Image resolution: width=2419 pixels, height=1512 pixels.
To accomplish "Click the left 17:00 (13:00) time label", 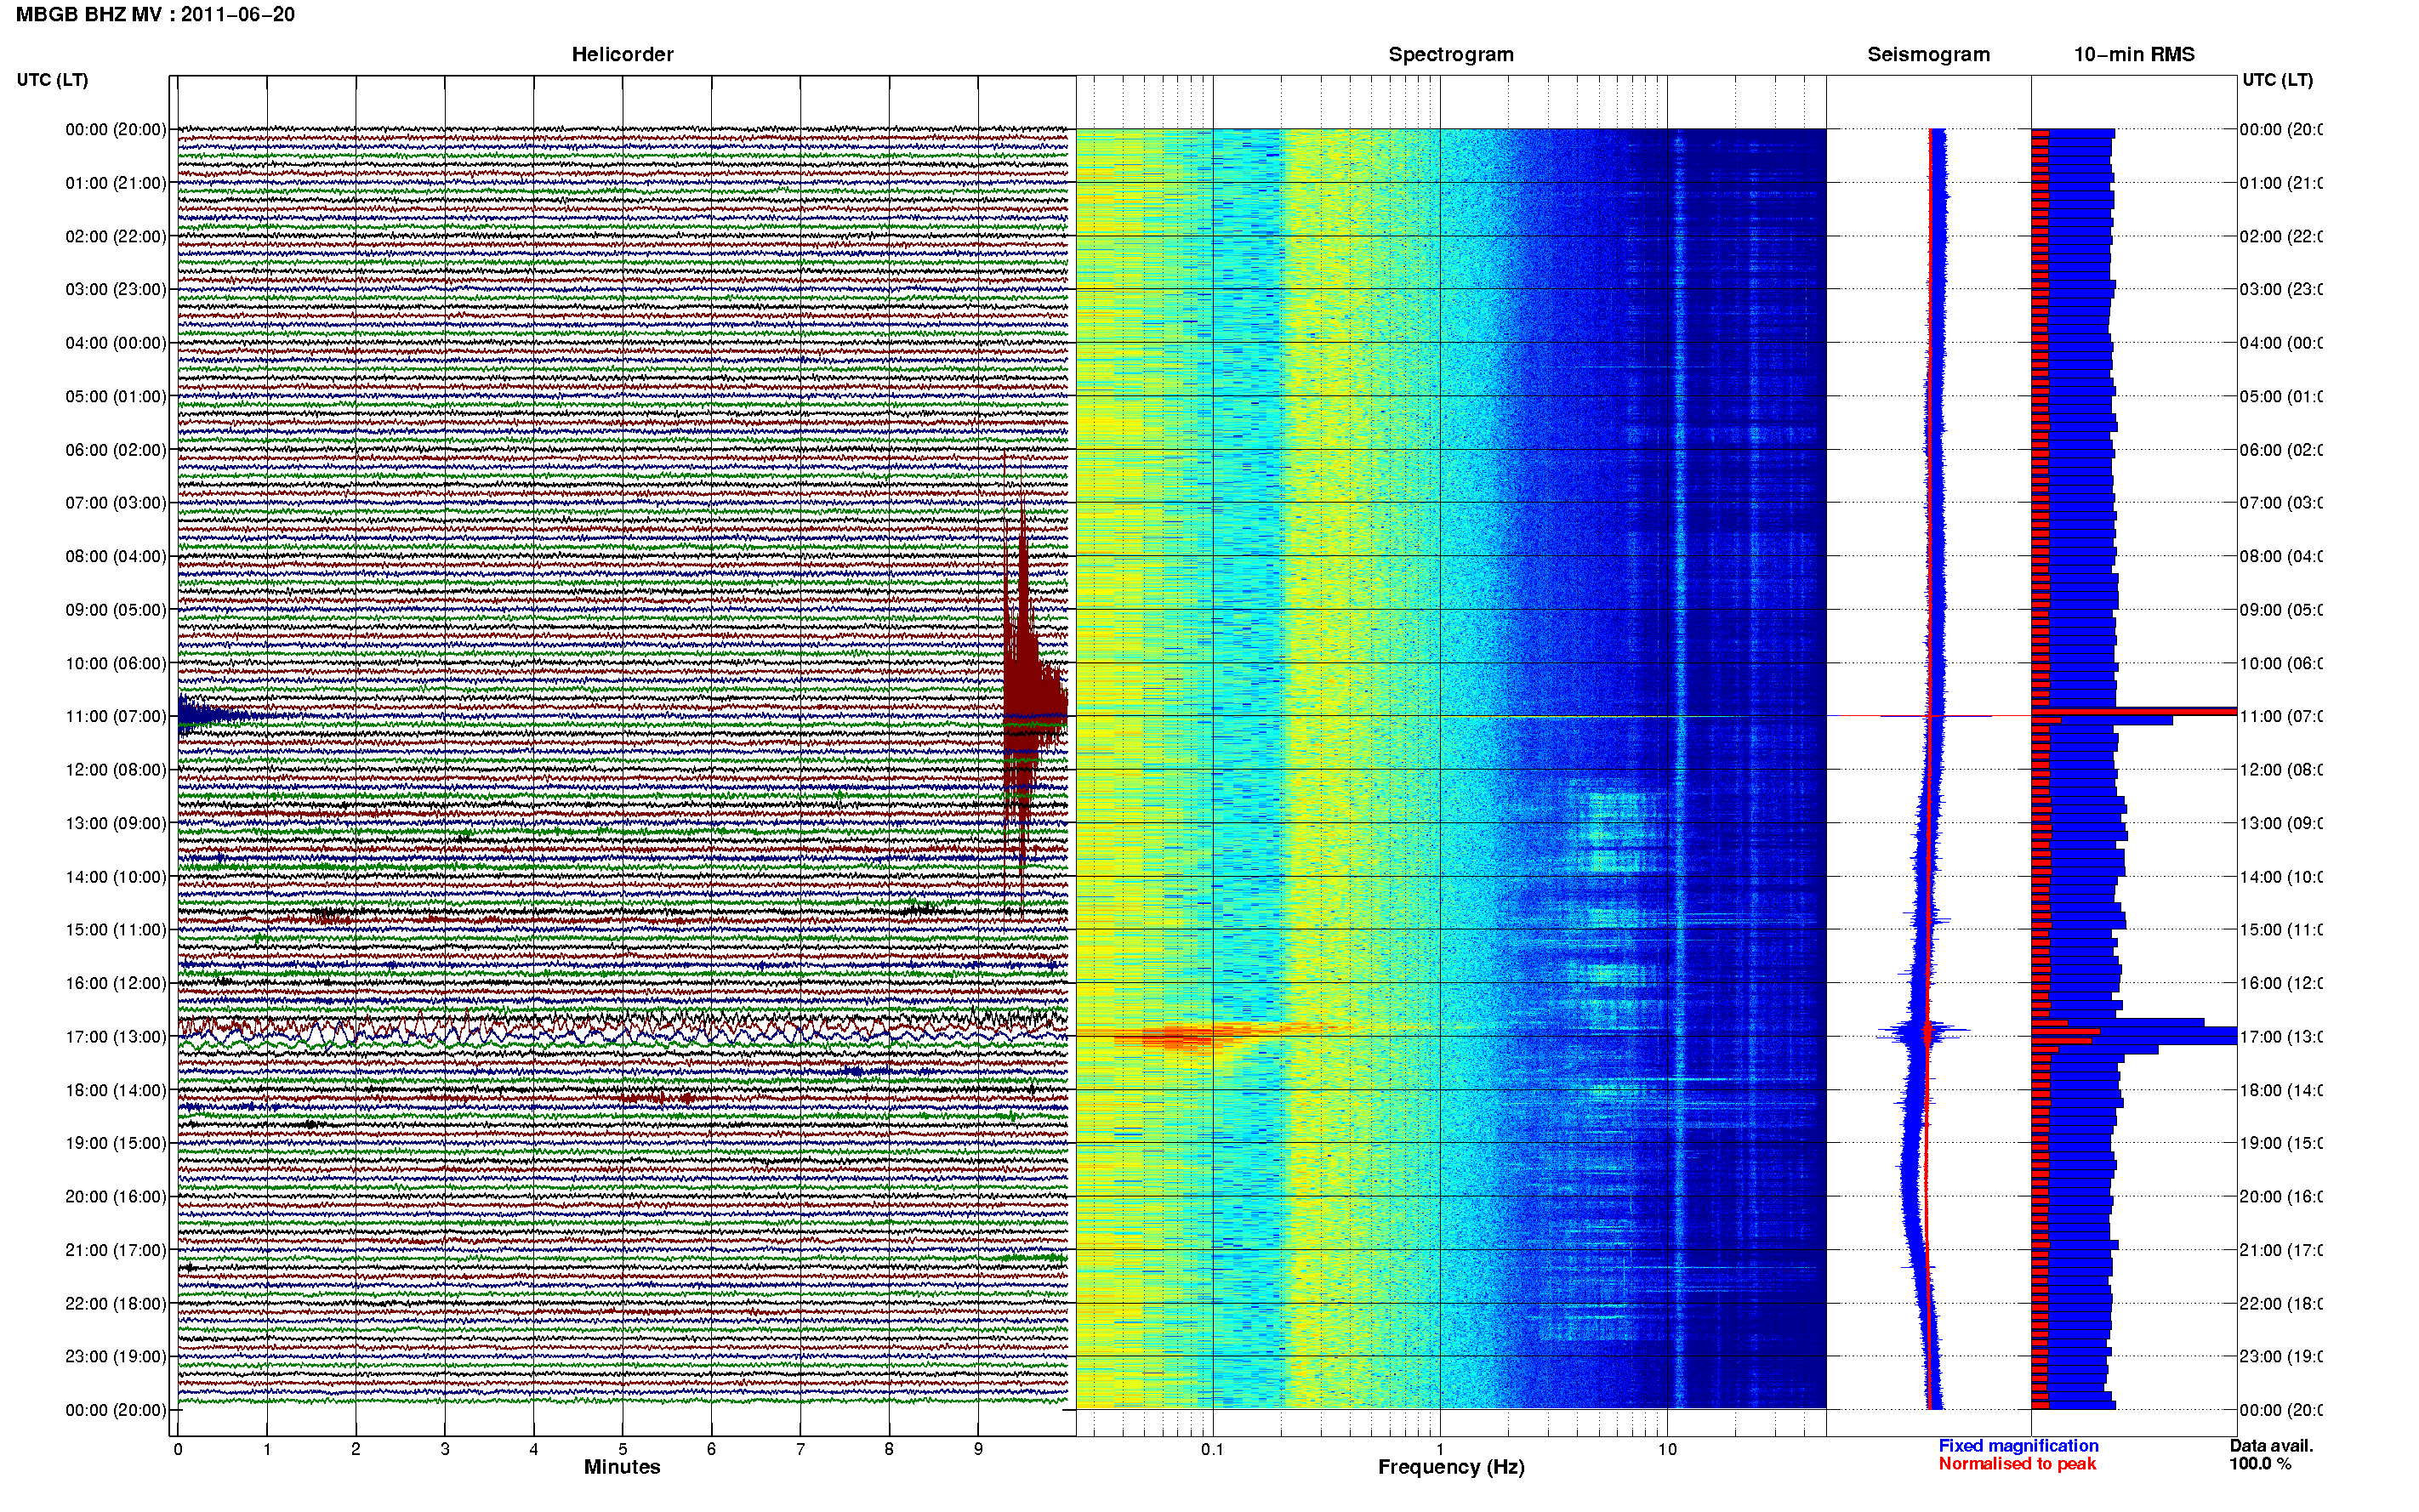I will click(x=116, y=1036).
